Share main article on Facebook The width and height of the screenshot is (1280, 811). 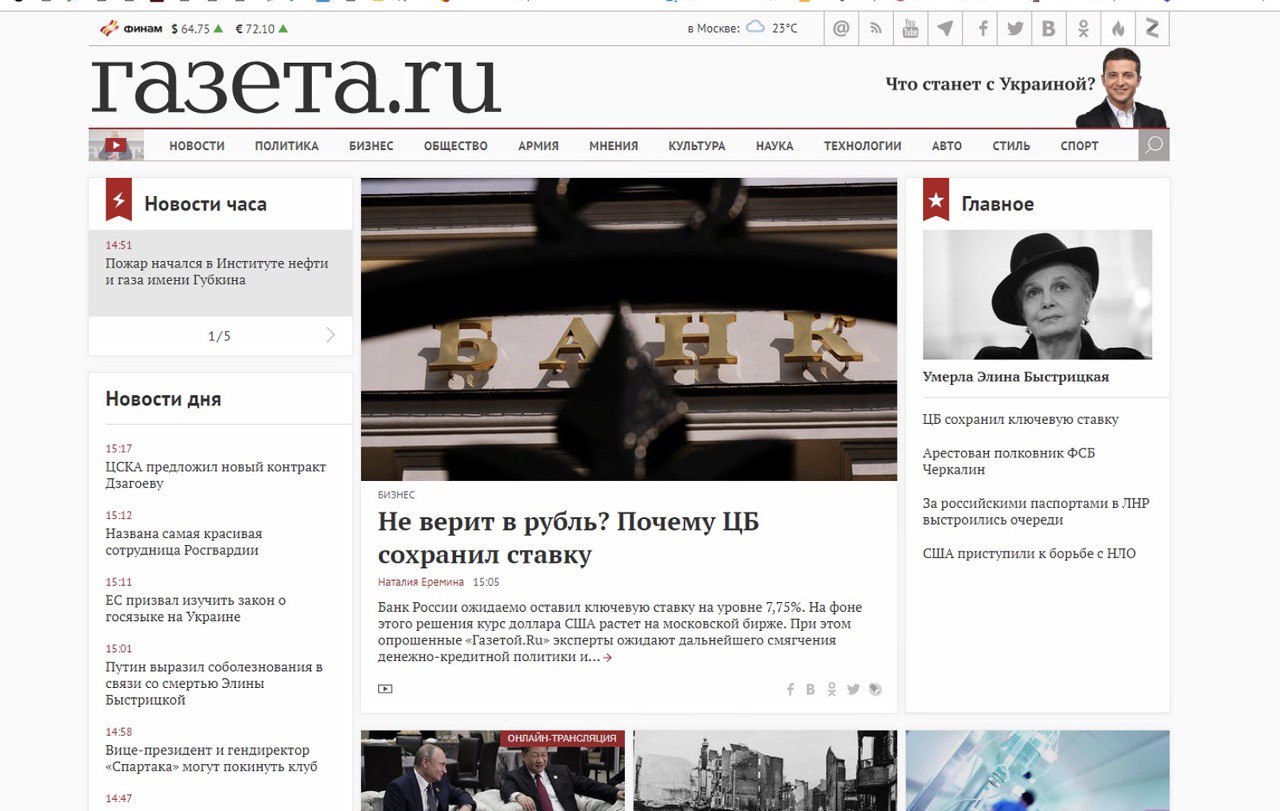tap(790, 689)
